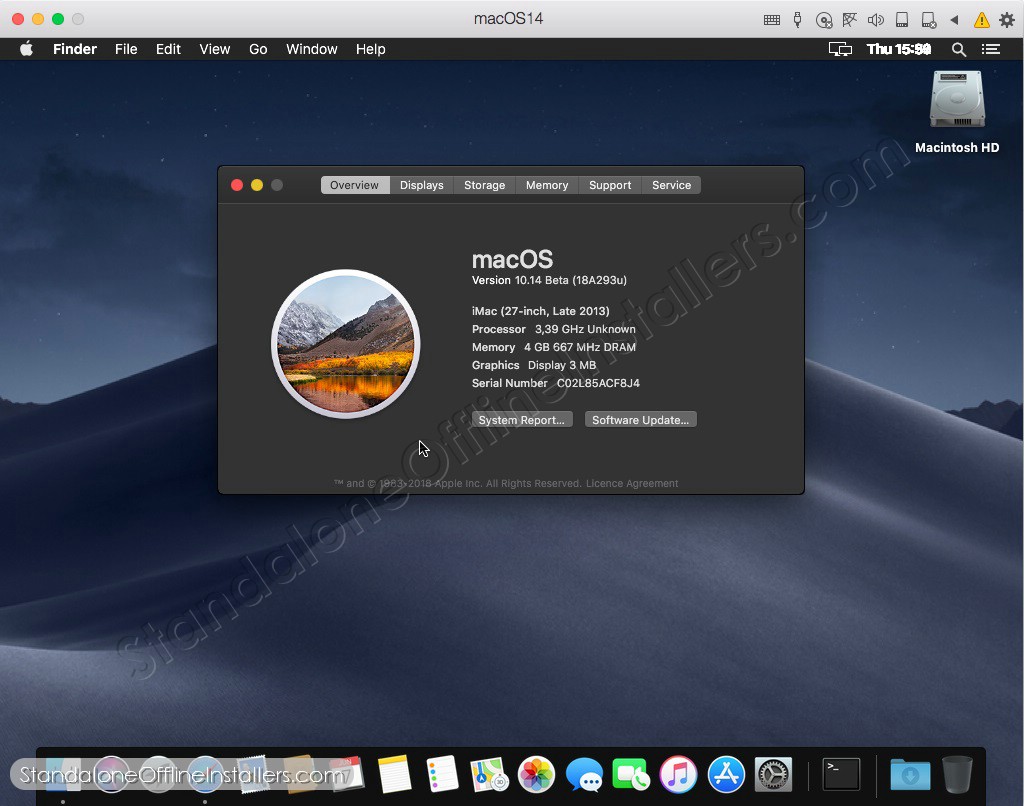Open the Apple menu
This screenshot has width=1024, height=806.
click(x=26, y=49)
